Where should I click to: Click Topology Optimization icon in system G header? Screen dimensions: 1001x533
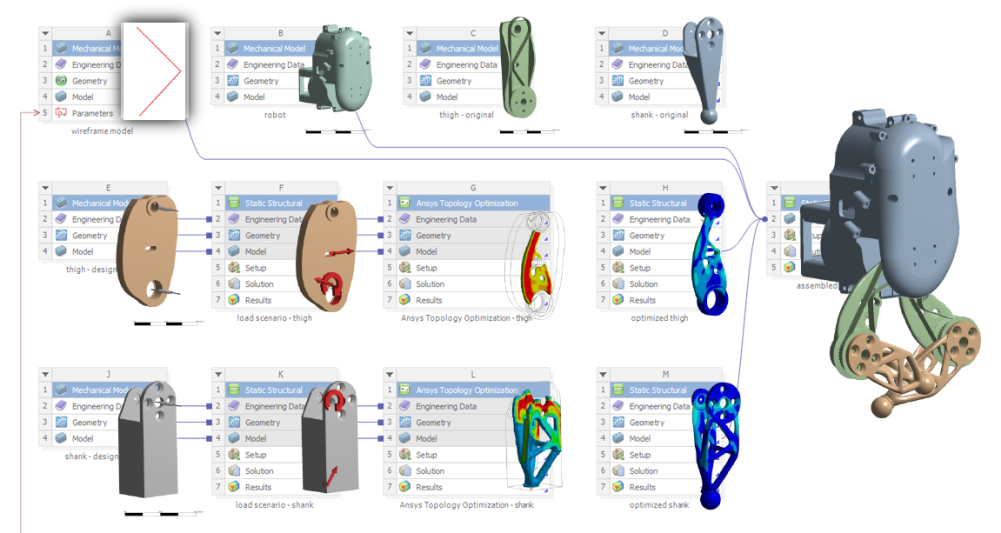pos(405,203)
